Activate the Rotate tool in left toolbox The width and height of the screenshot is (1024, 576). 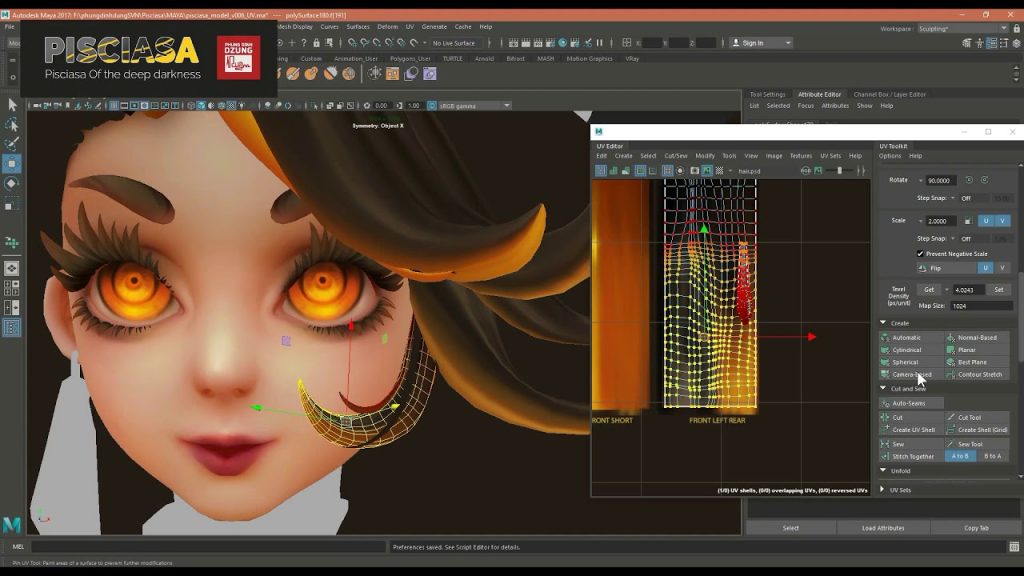click(x=12, y=184)
